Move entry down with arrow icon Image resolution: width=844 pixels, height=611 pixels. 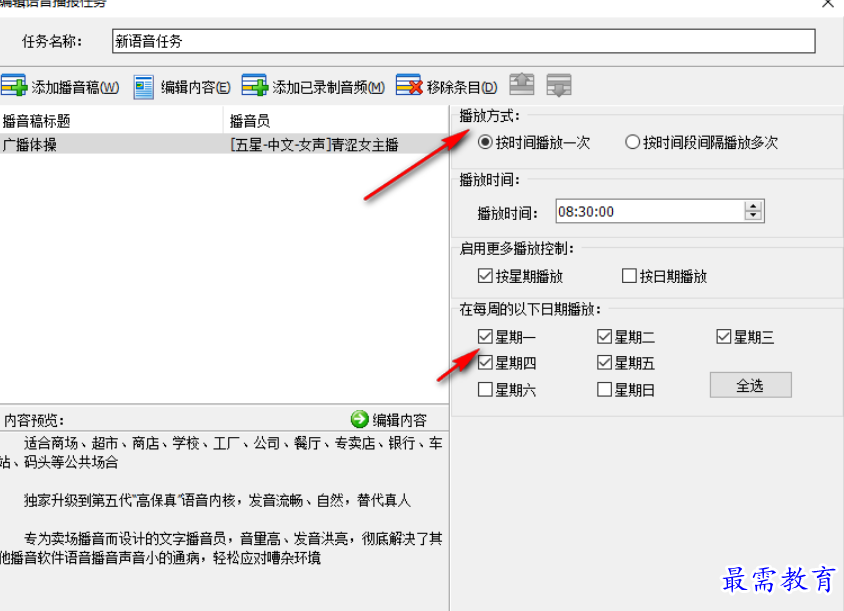click(559, 85)
